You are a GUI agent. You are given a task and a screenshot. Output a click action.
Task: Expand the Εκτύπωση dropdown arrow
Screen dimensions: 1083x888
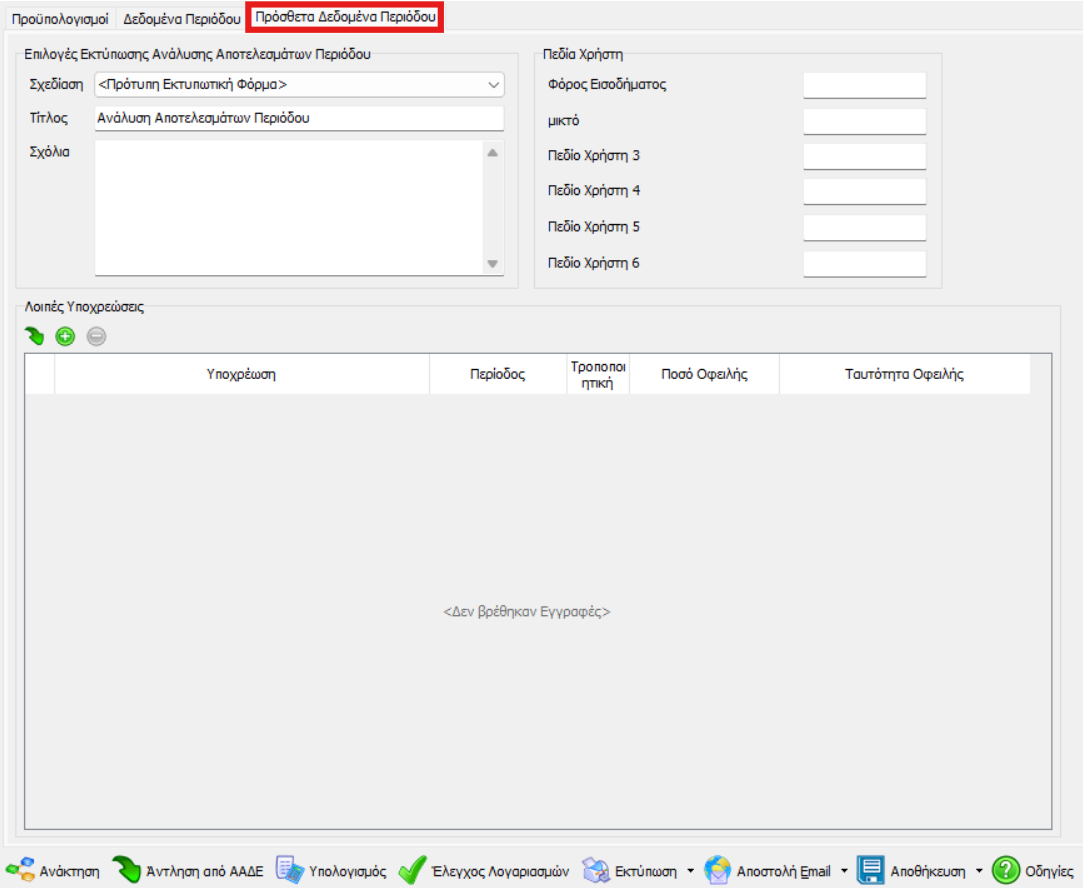pyautogui.click(x=690, y=871)
